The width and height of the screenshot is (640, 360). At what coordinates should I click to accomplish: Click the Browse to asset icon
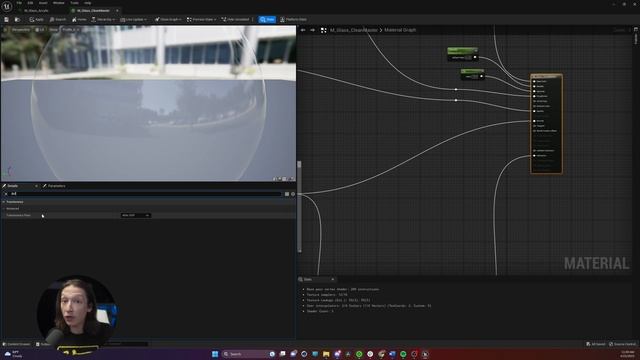pos(17,19)
